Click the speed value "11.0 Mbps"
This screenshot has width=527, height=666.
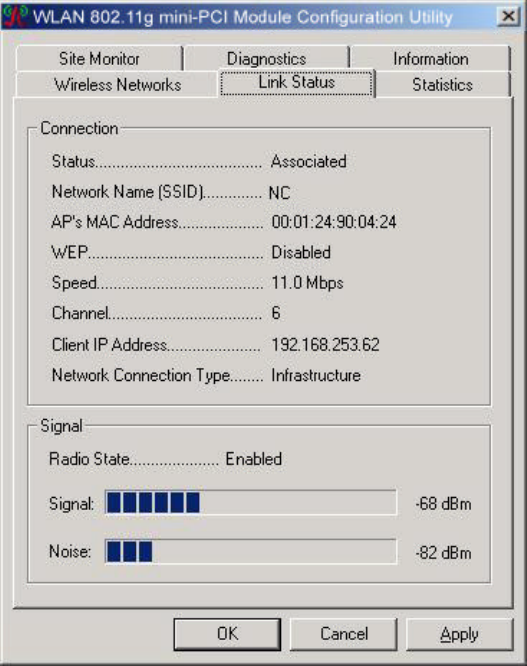(x=307, y=283)
